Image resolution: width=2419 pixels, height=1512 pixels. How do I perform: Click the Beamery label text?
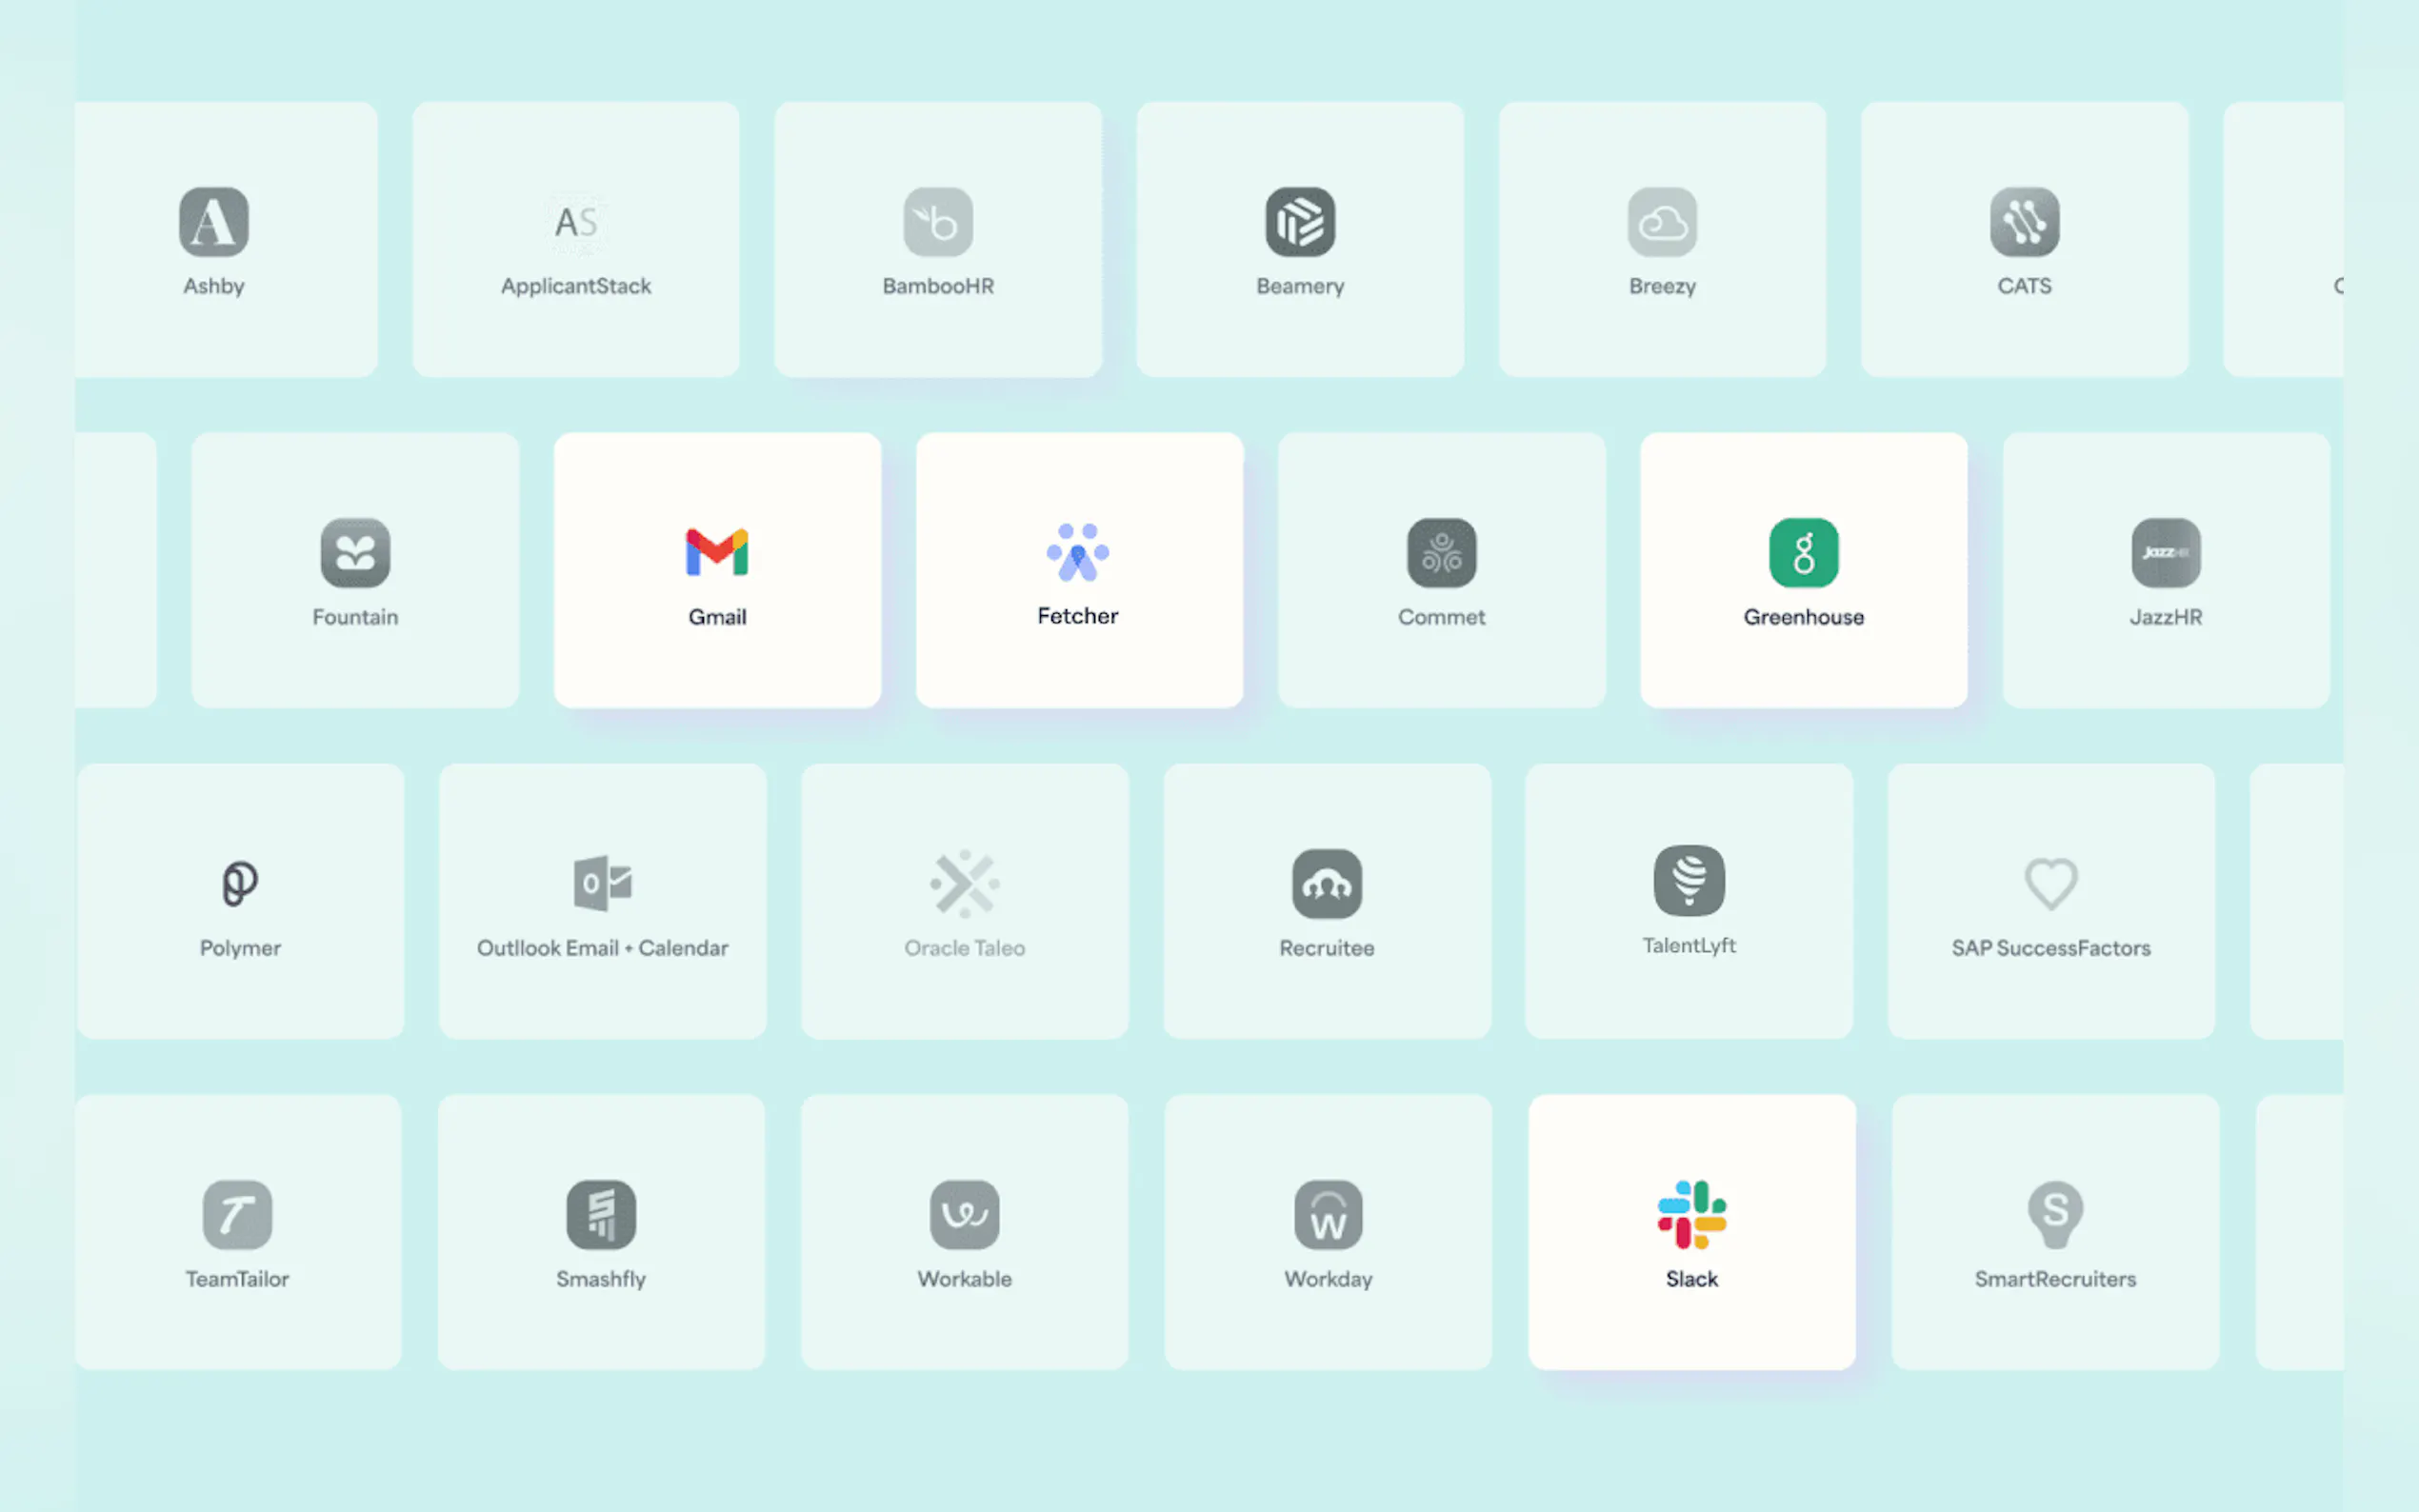(x=1300, y=287)
